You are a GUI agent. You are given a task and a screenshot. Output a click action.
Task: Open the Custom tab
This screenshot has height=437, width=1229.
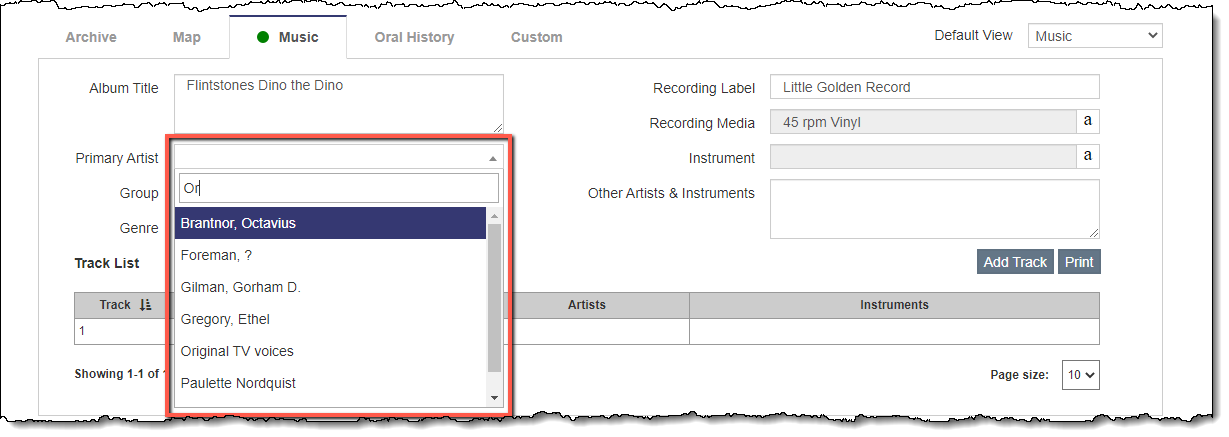point(536,38)
